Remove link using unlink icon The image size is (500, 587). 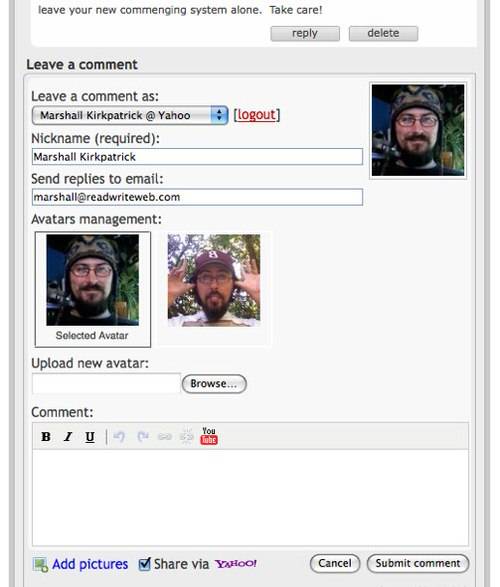(186, 437)
